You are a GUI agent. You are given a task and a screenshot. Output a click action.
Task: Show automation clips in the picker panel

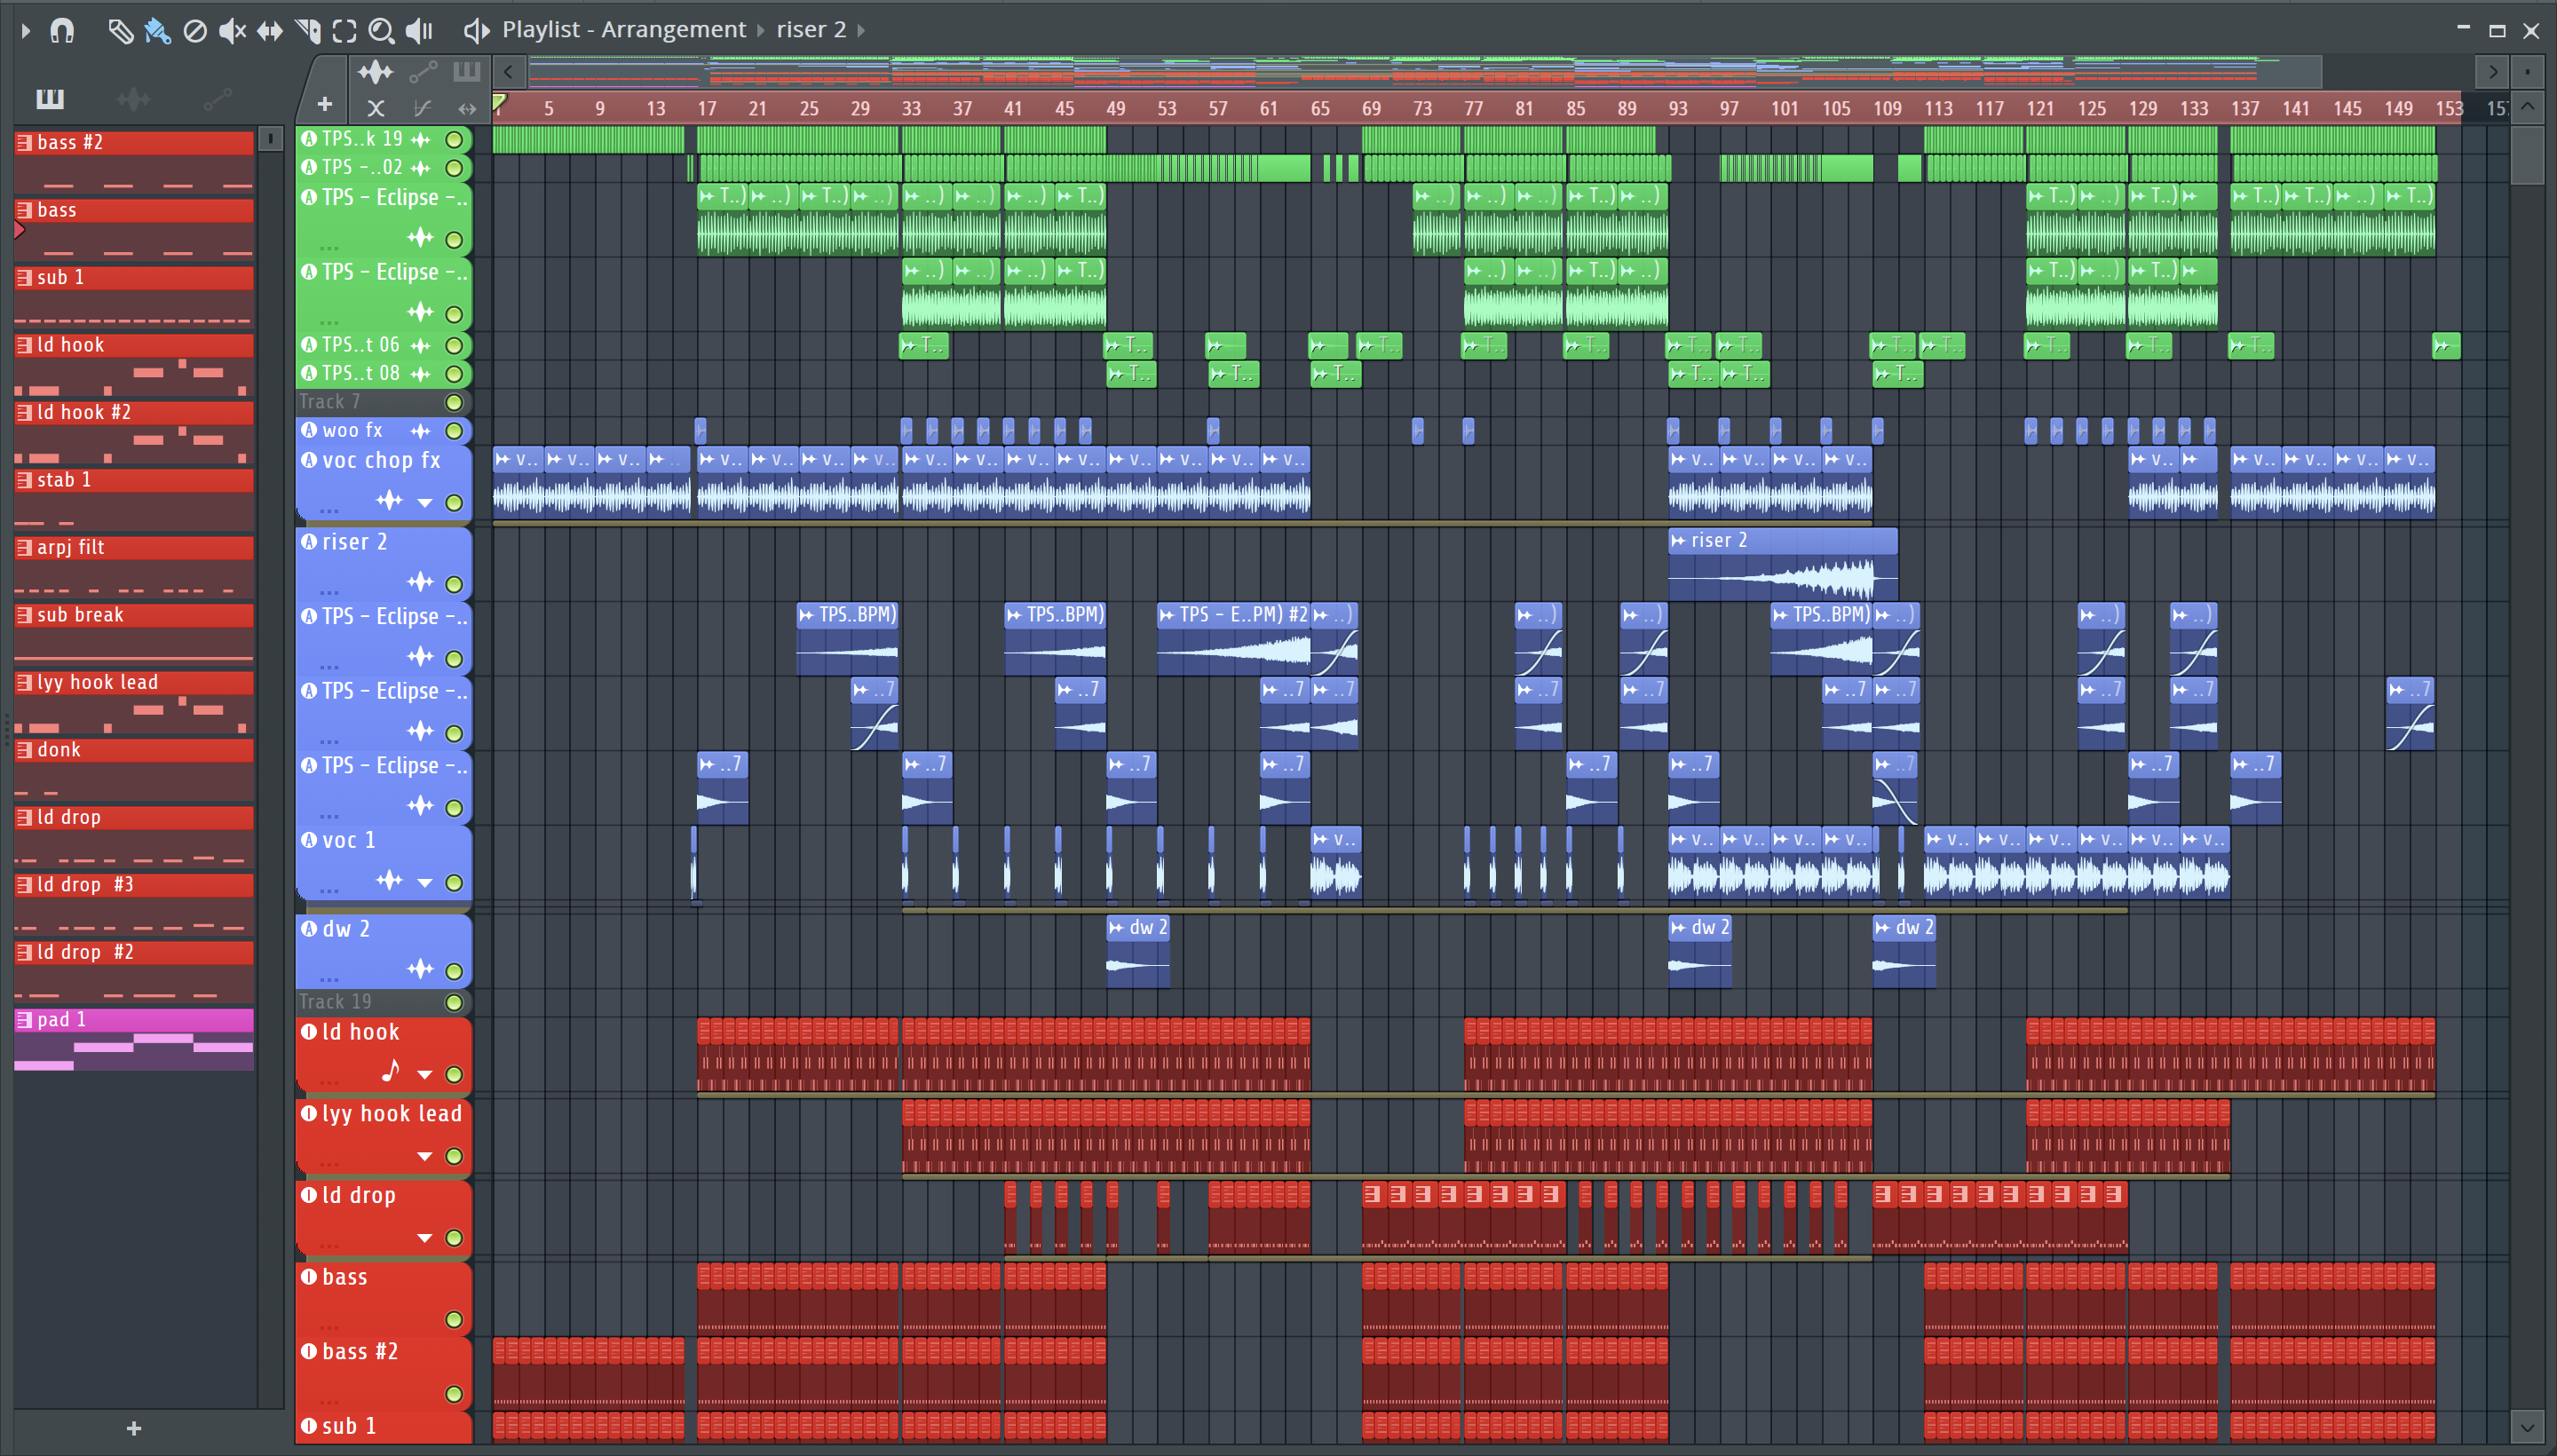click(217, 98)
